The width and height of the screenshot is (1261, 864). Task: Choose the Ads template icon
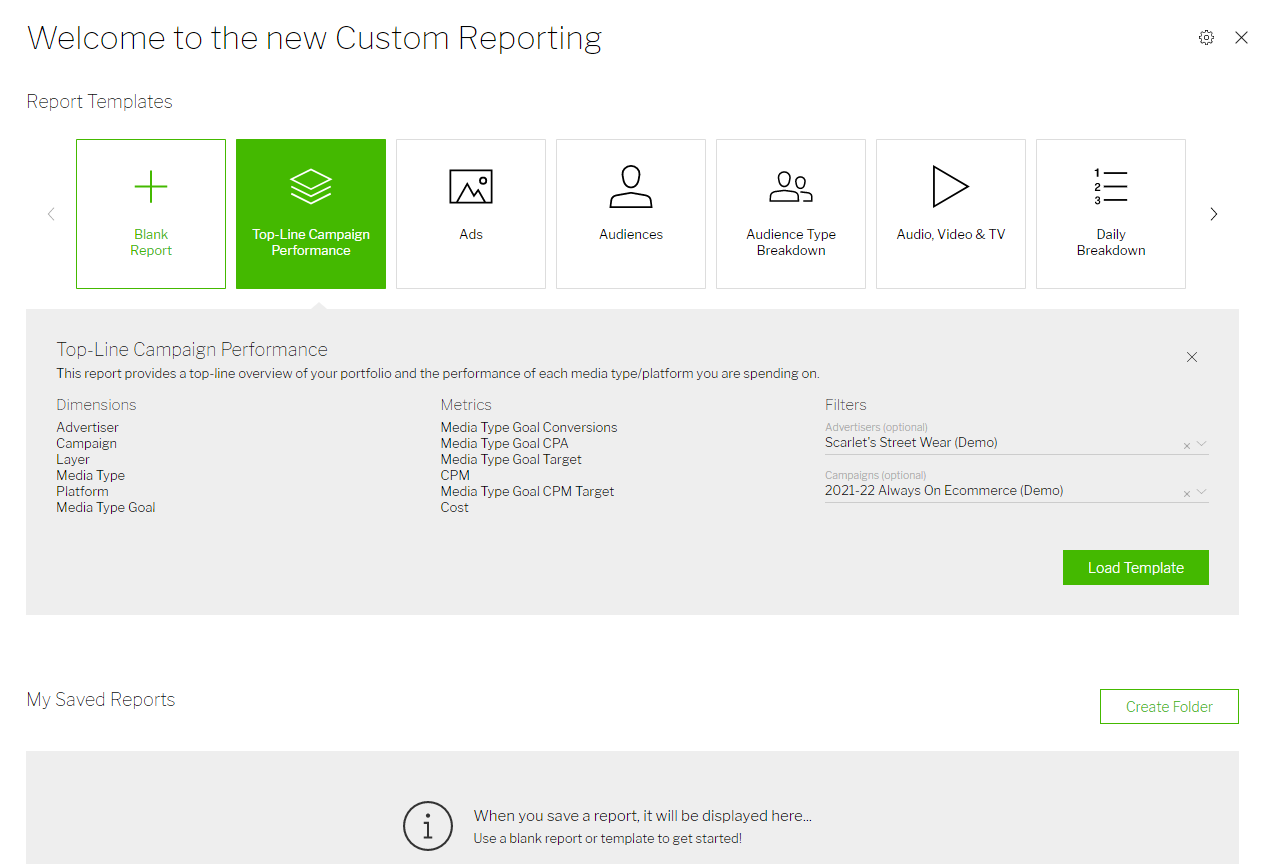coord(471,188)
